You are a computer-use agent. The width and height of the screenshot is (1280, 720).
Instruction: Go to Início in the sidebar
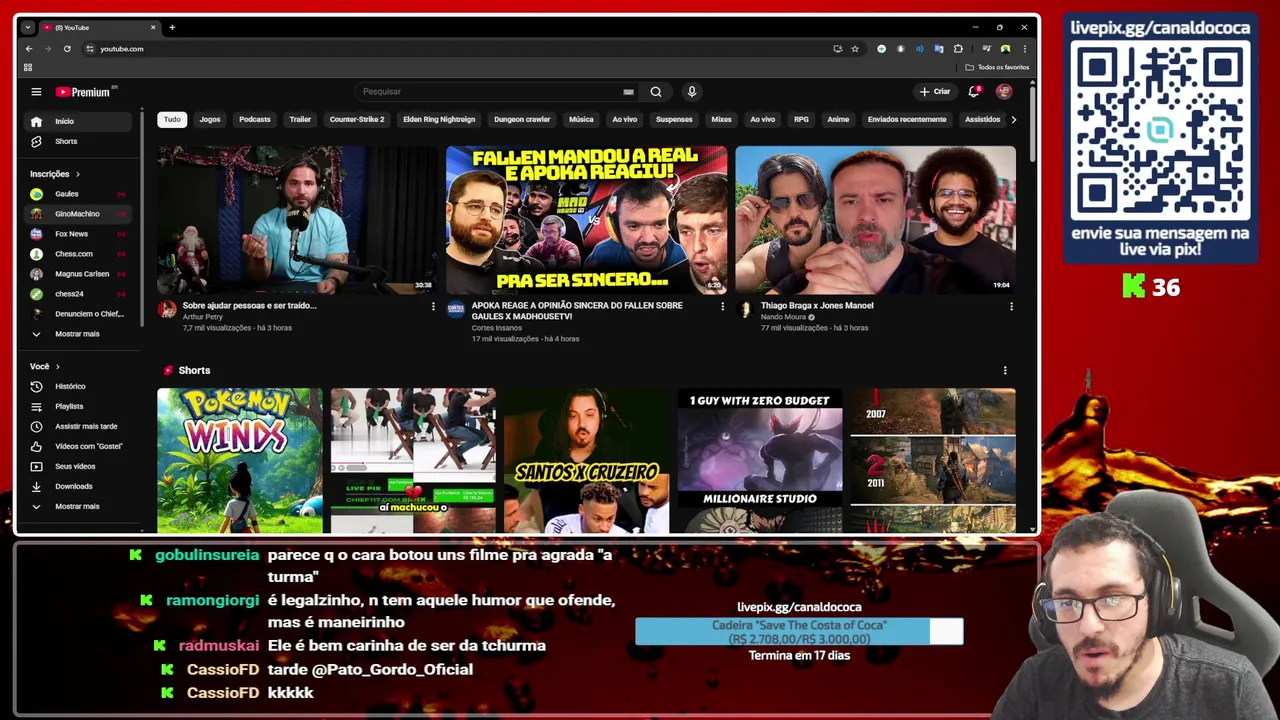pyautogui.click(x=78, y=121)
